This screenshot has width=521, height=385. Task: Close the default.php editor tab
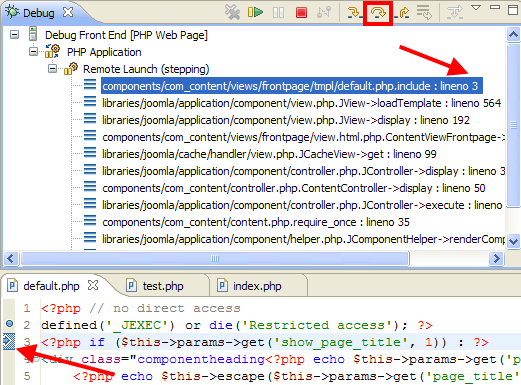click(93, 285)
